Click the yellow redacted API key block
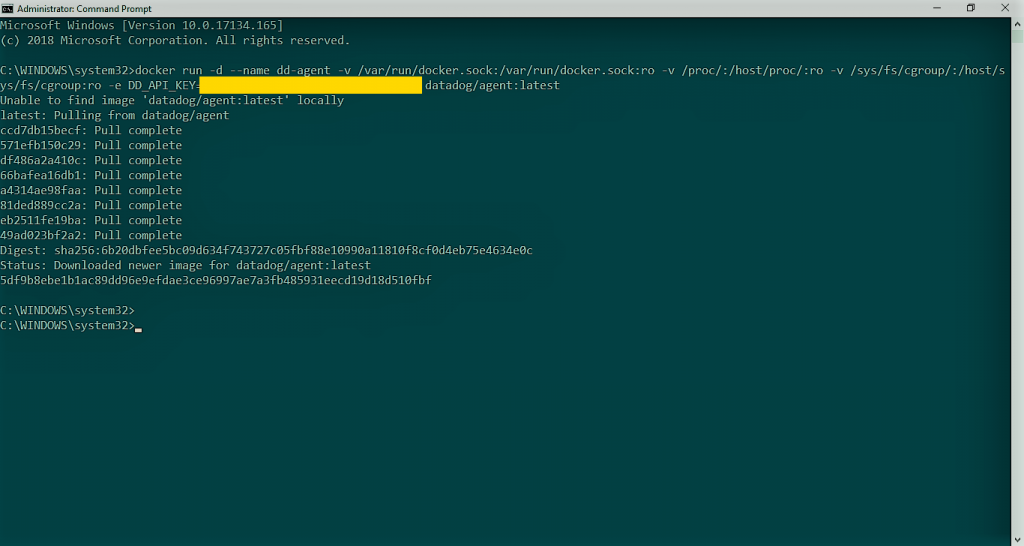1024x546 pixels. pyautogui.click(x=310, y=85)
